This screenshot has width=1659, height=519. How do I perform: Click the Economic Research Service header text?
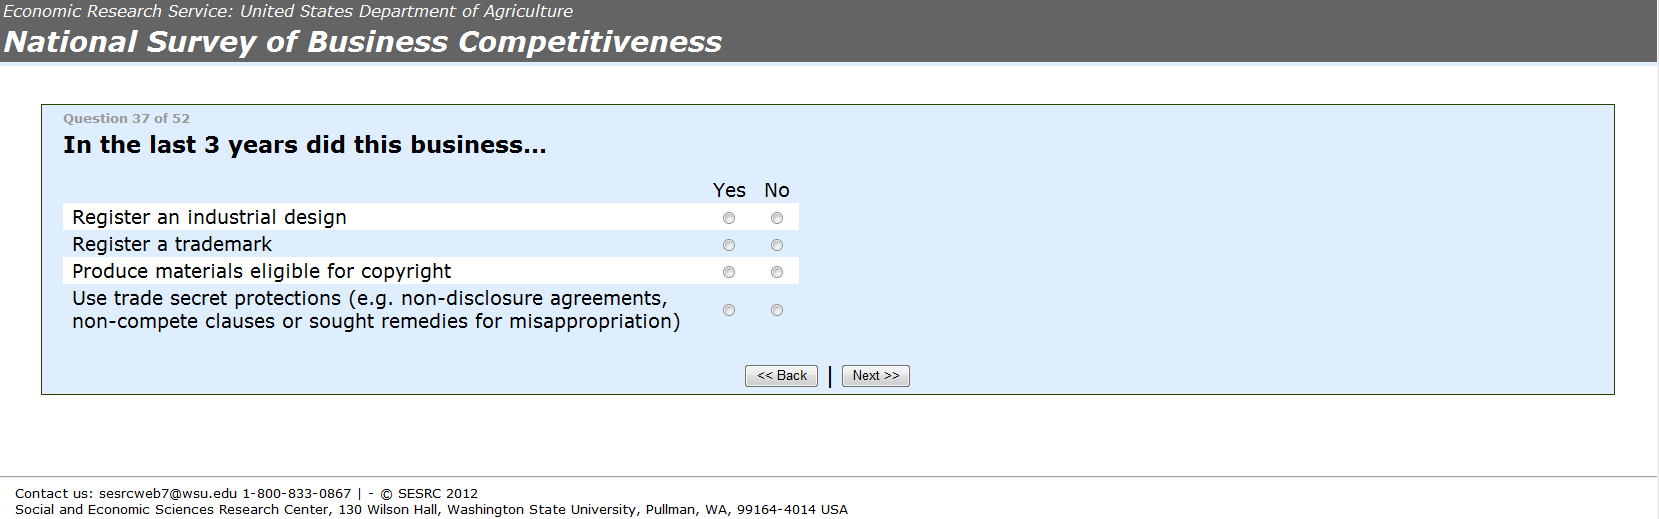(x=288, y=11)
